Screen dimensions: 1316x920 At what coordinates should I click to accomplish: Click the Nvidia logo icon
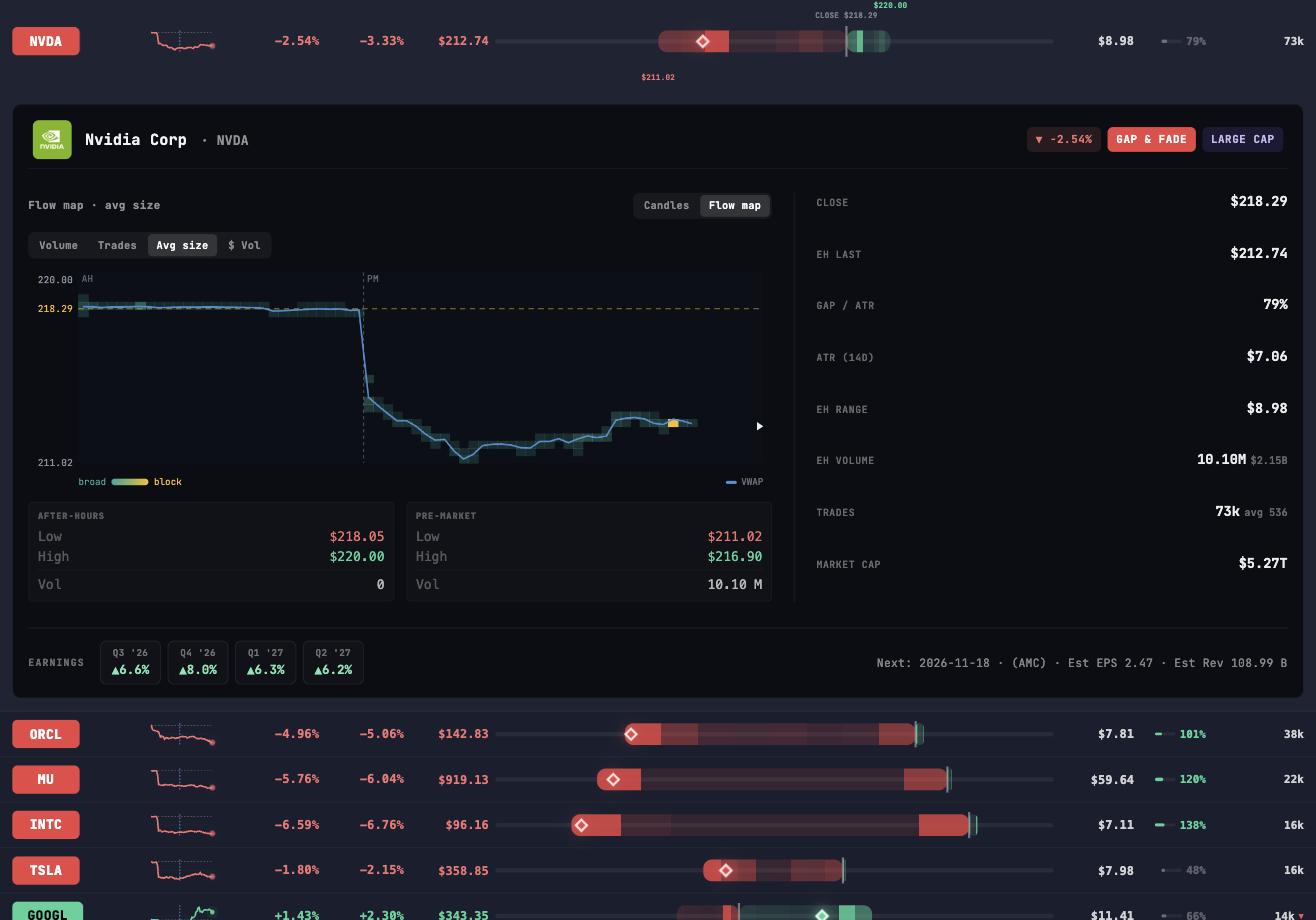[52, 140]
